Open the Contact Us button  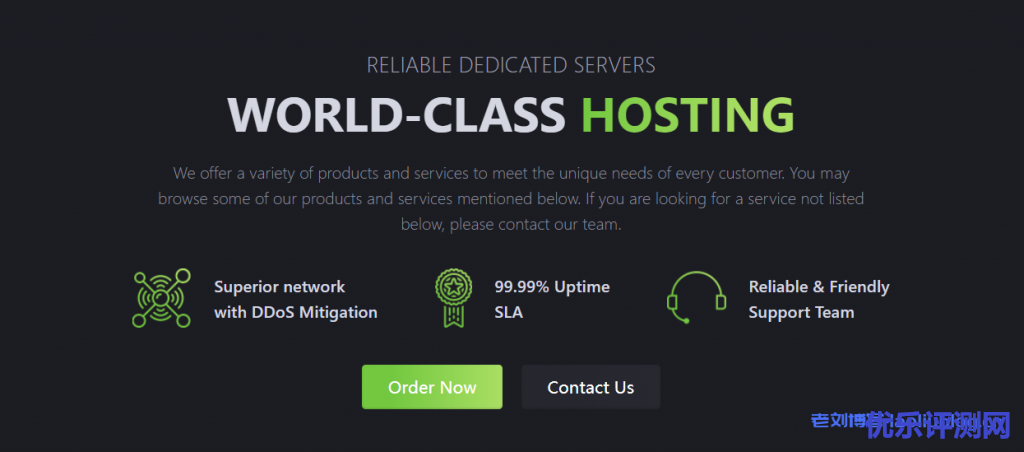pos(590,387)
